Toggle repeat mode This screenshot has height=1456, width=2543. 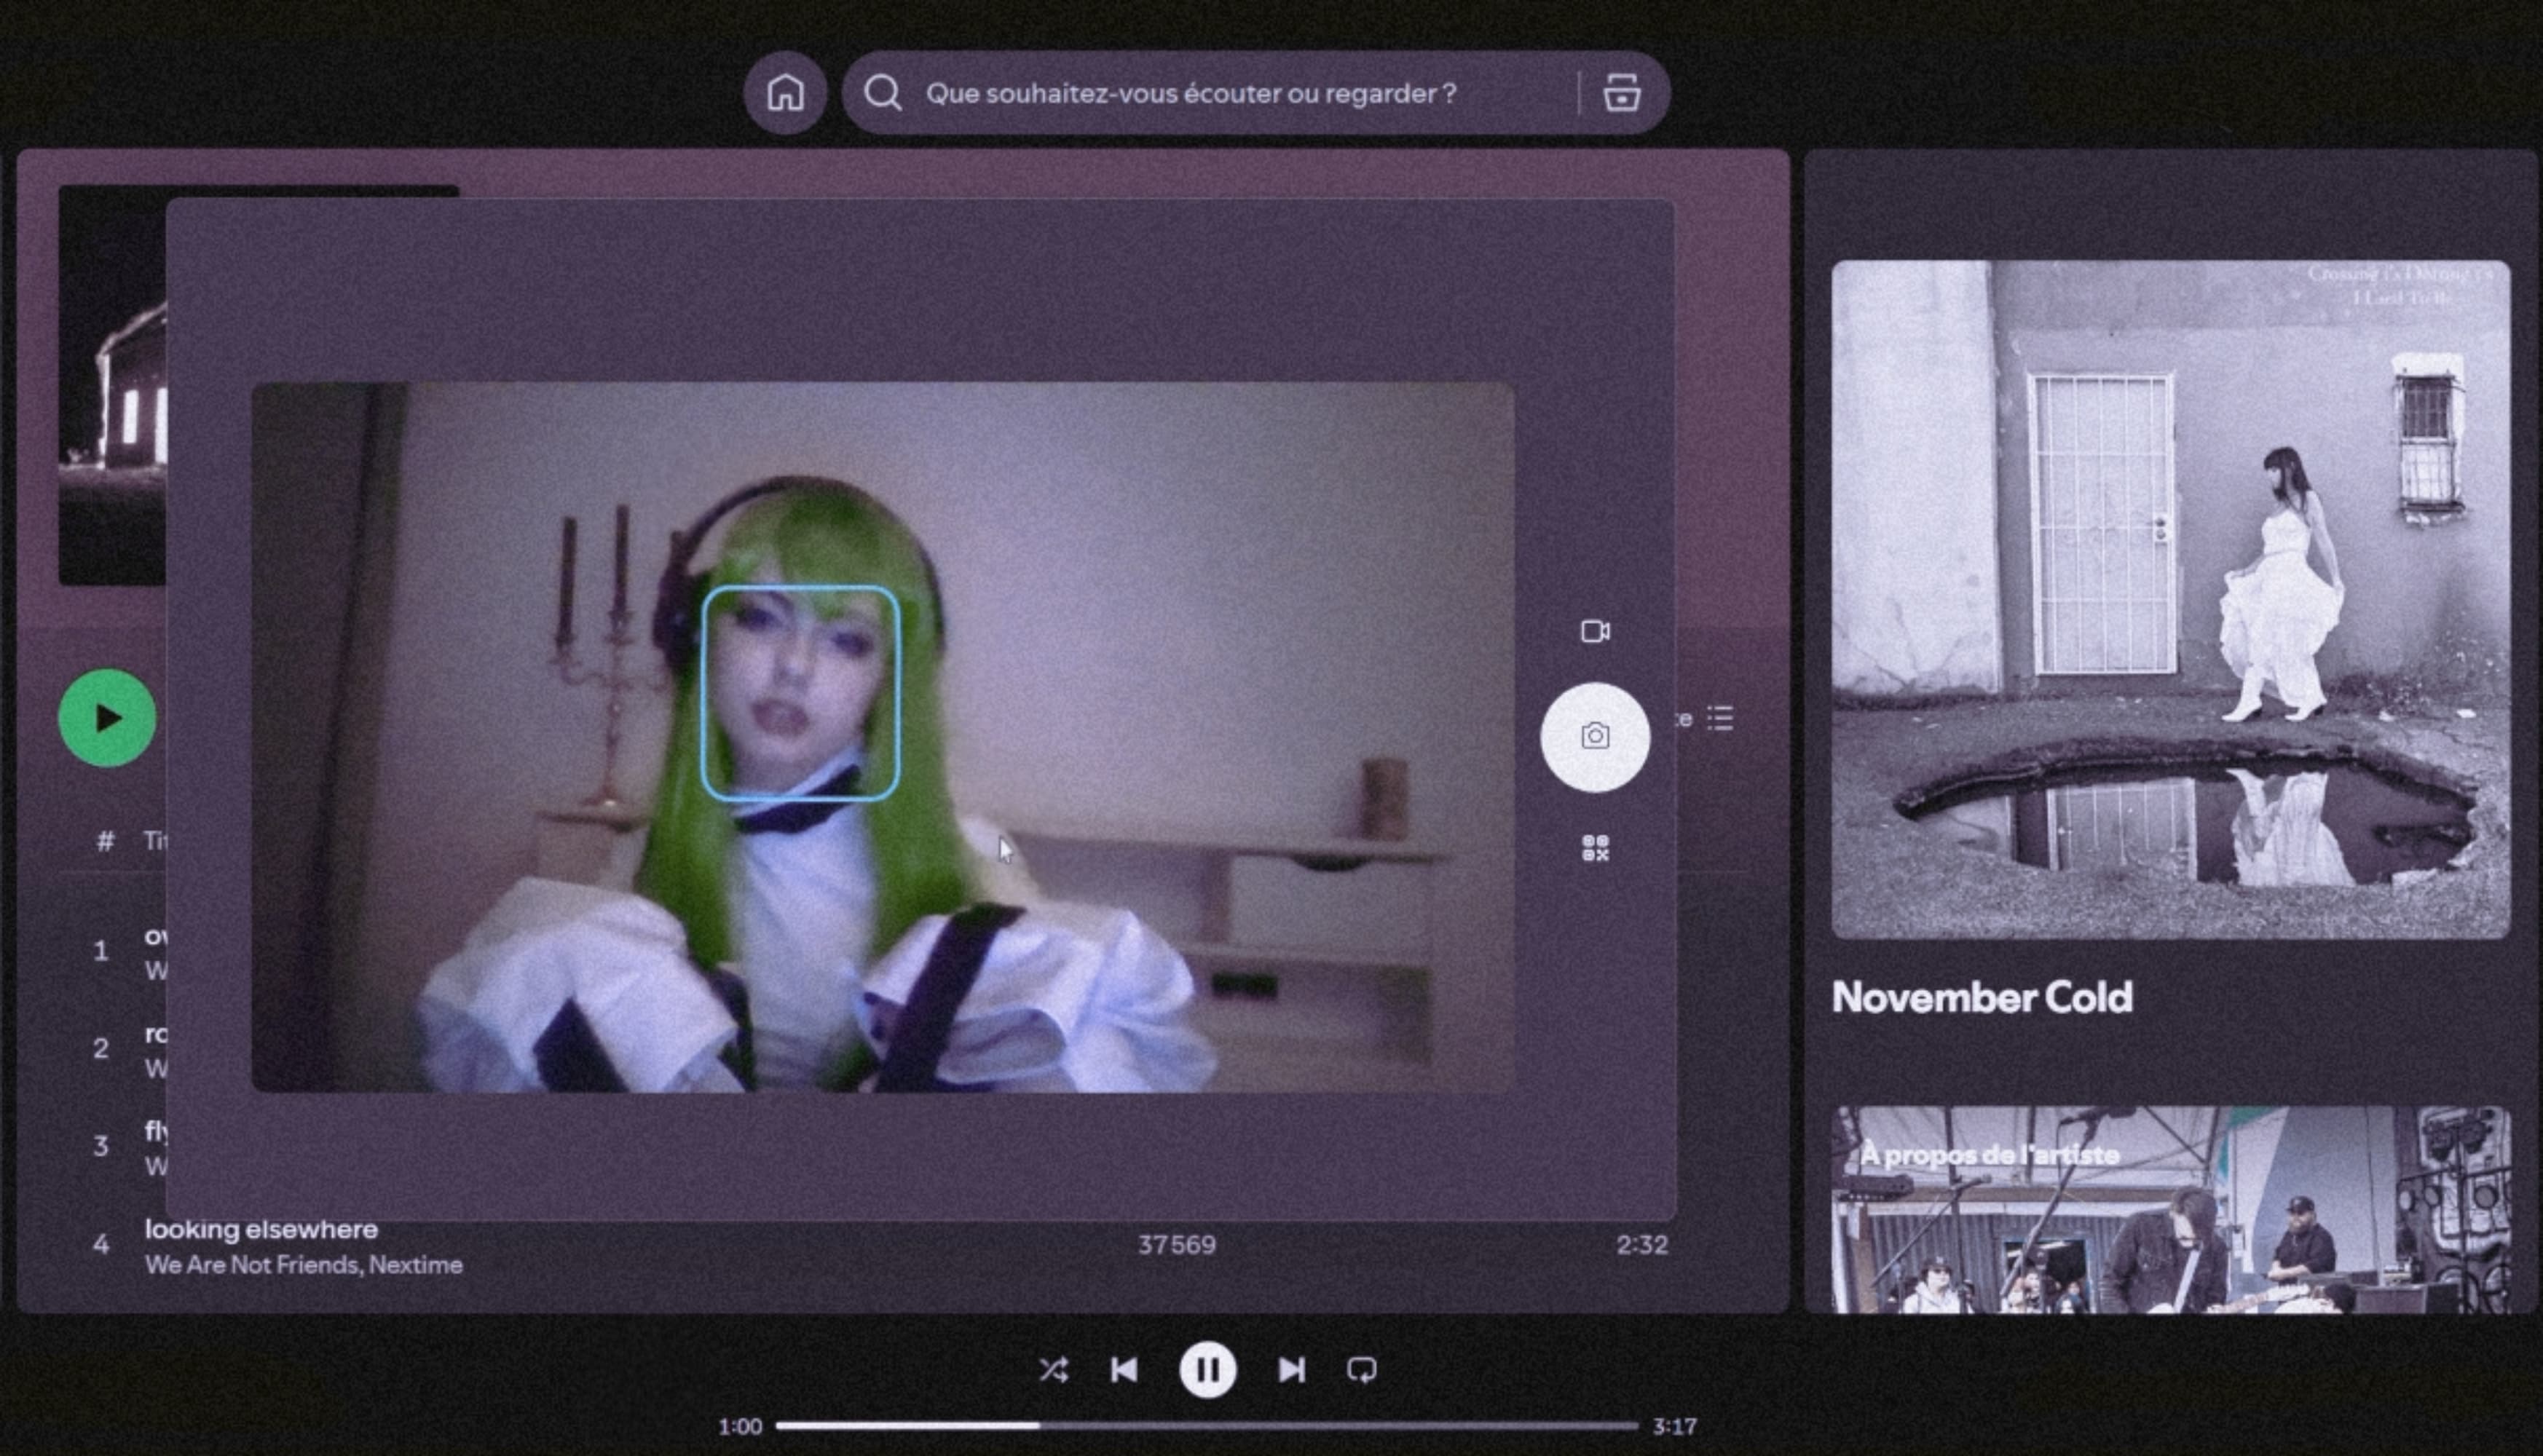(x=1361, y=1369)
